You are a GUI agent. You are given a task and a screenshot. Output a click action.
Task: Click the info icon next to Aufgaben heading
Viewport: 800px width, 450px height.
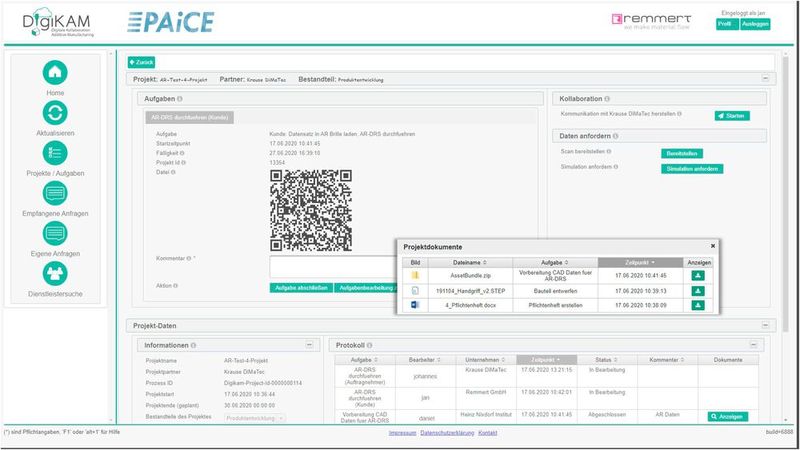180,99
